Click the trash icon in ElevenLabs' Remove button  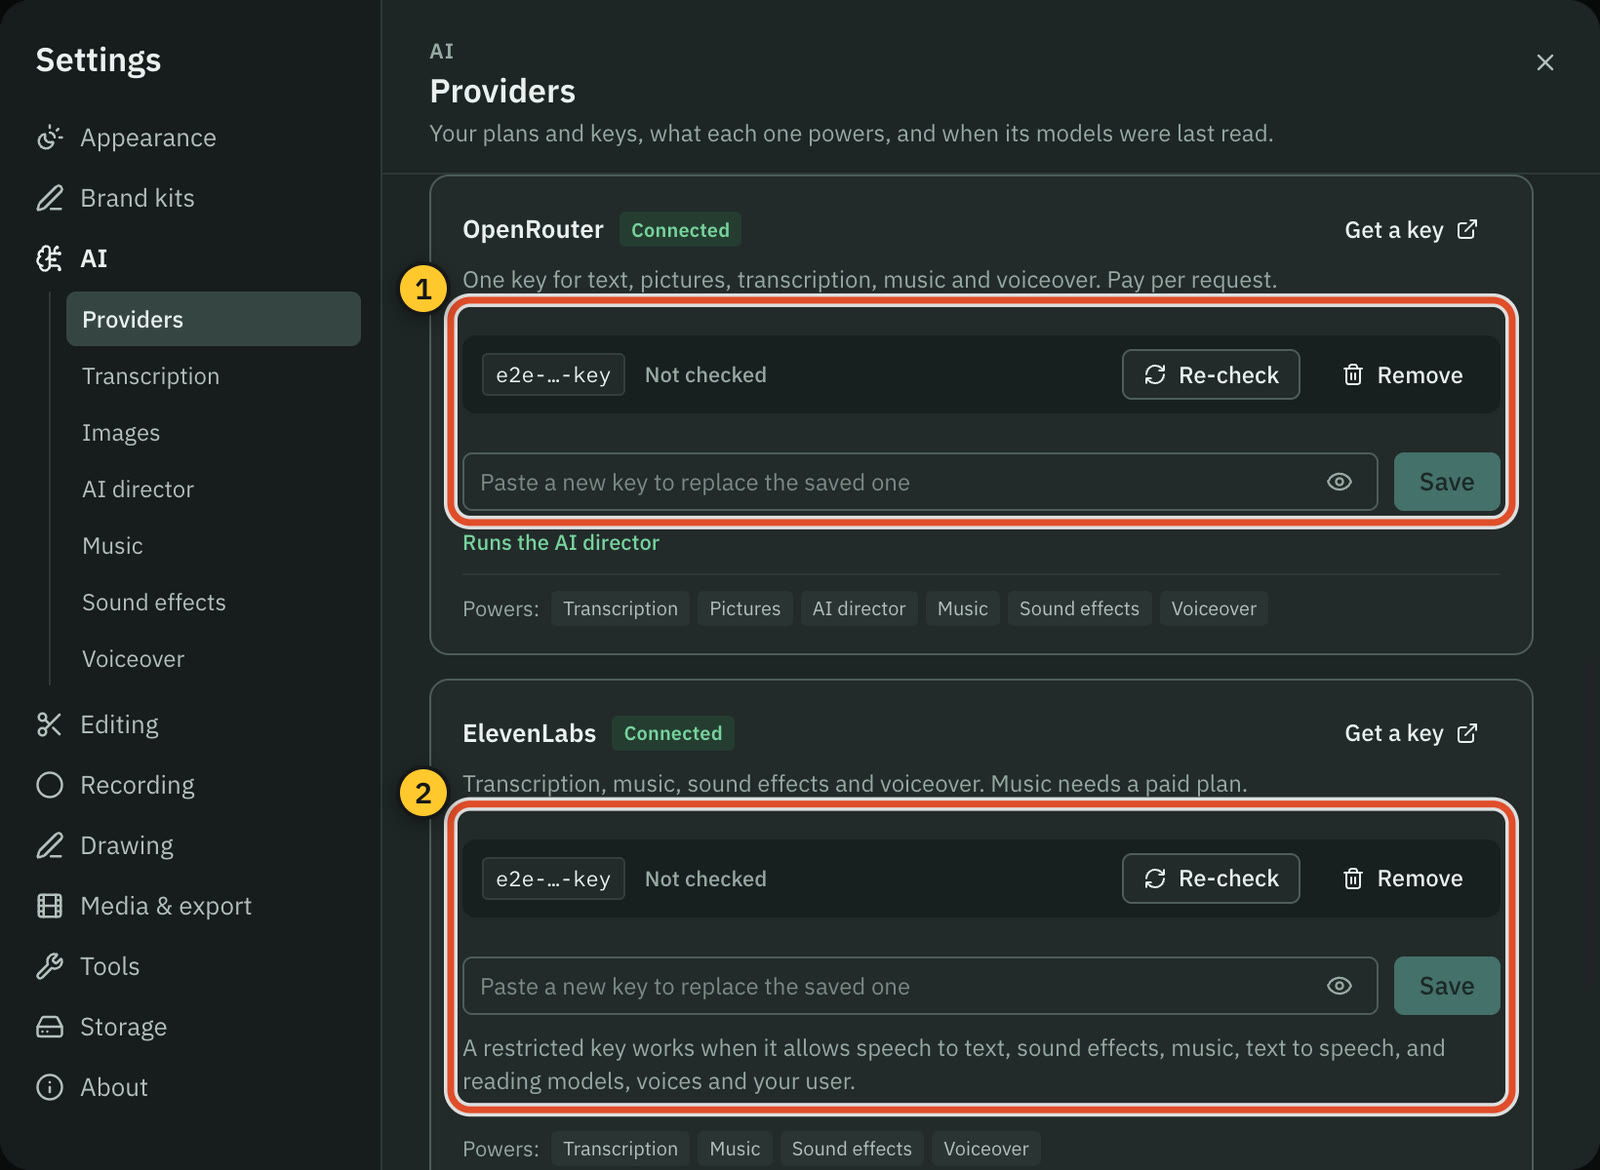coord(1353,879)
